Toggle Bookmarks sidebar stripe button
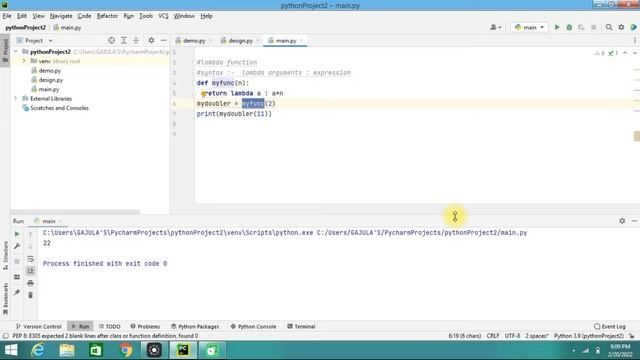Image resolution: width=640 pixels, height=360 pixels. [5, 298]
